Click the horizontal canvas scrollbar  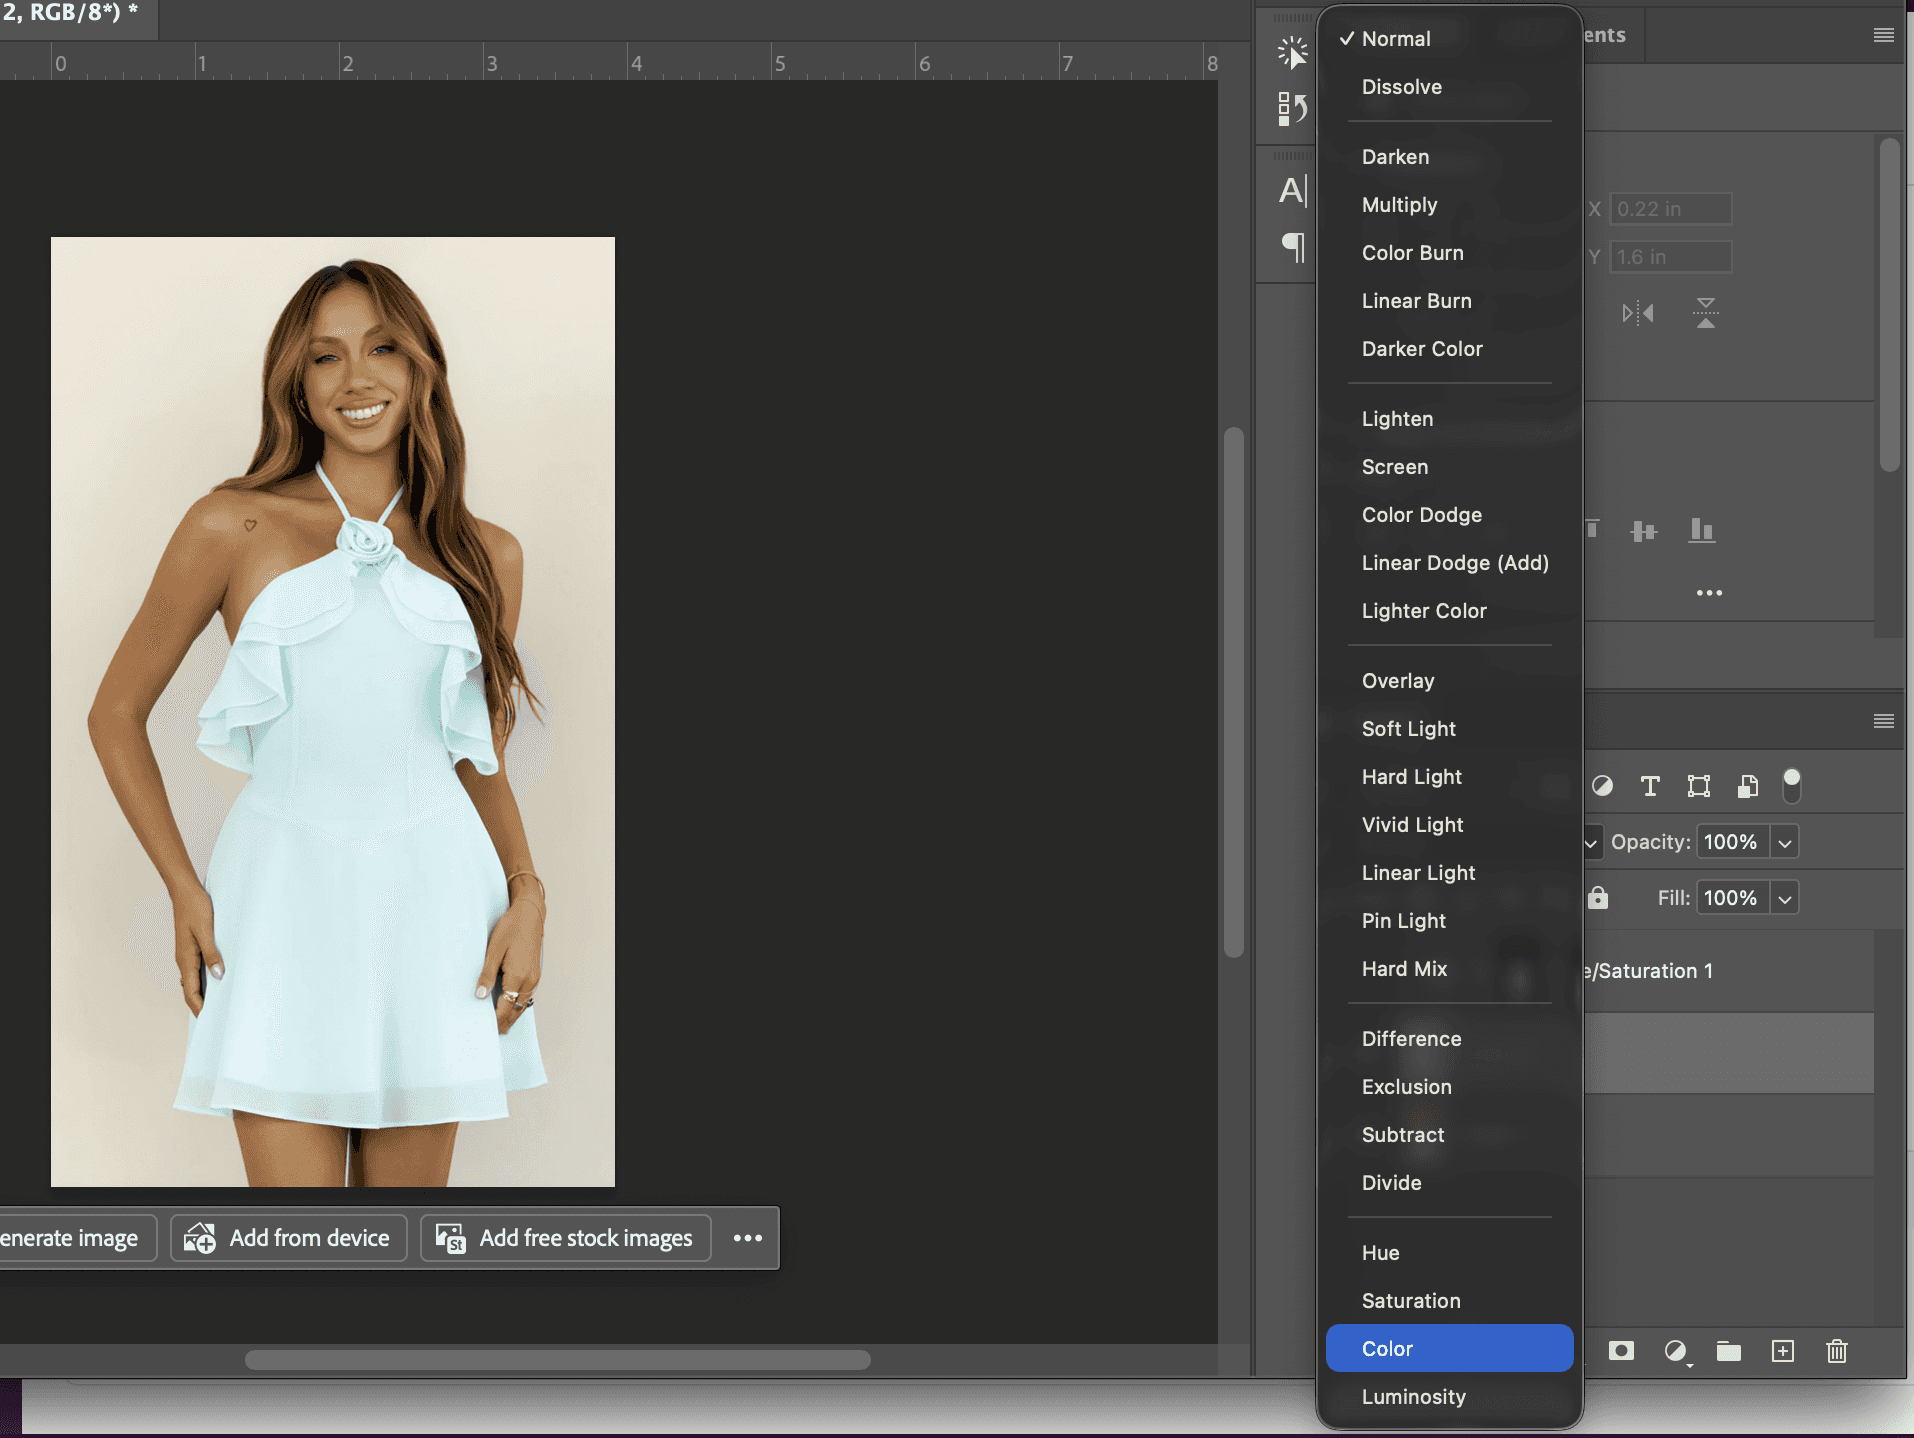pos(557,1359)
